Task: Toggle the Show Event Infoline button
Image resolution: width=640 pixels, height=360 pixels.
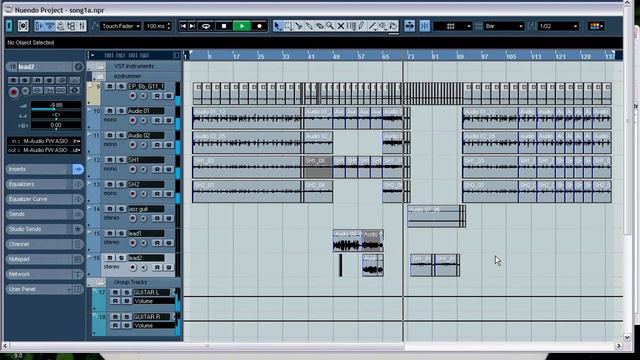Action: (50, 26)
